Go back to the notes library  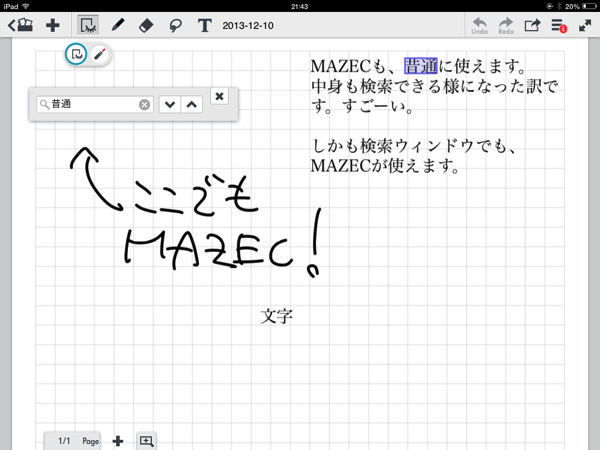(20, 25)
